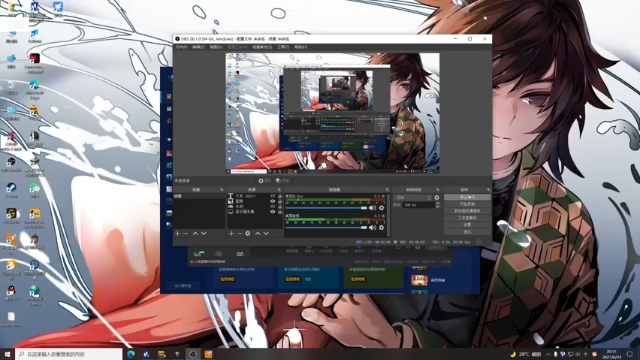Click the Properties gear button above the docks

point(264,180)
